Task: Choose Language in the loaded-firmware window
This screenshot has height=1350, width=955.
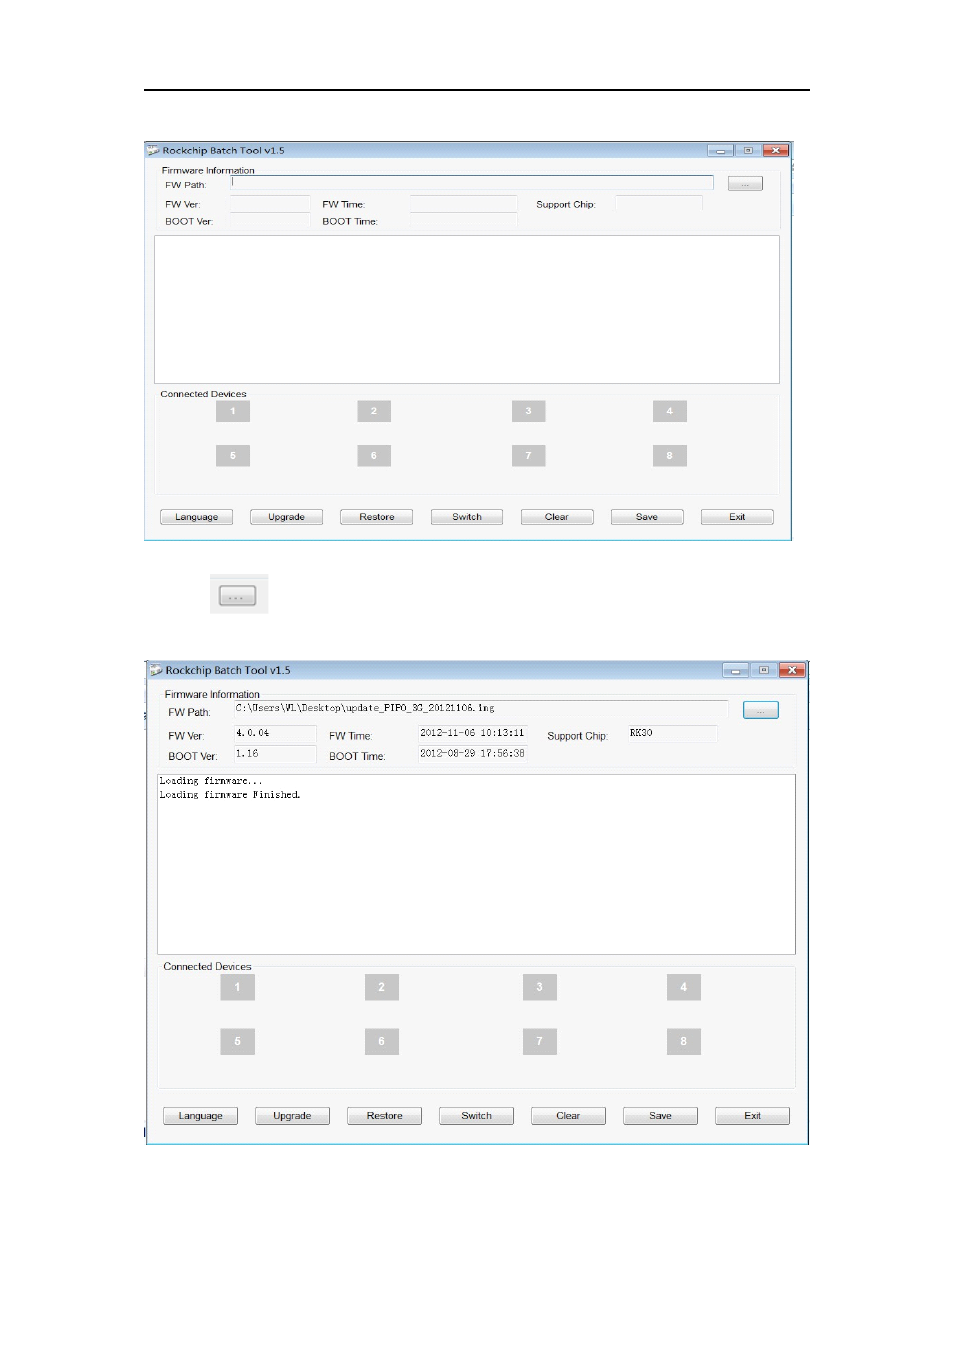Action: coord(201,1116)
